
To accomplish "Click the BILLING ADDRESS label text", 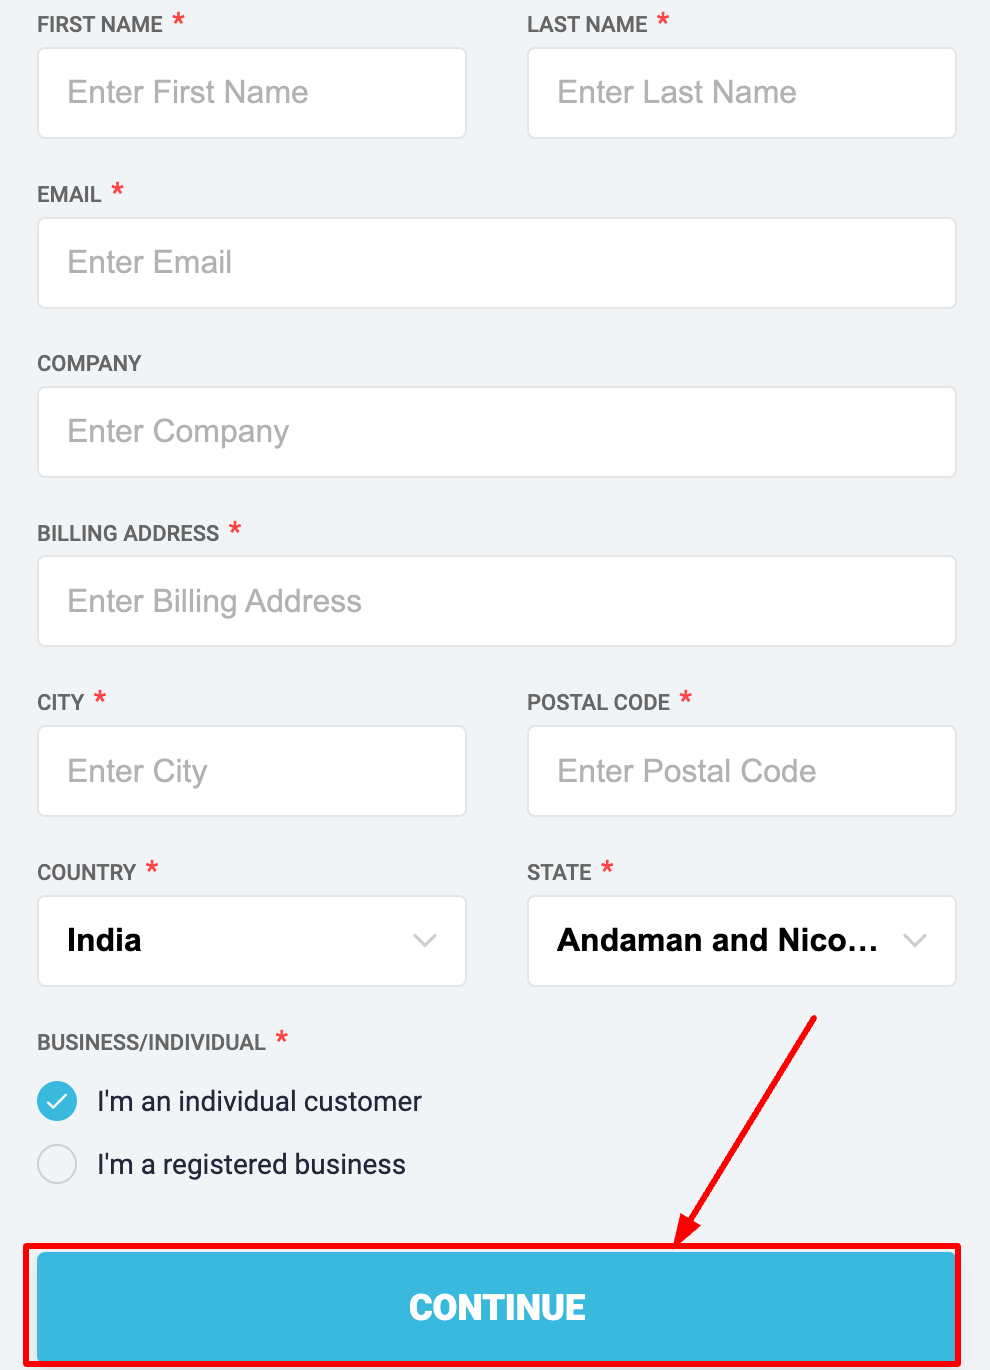I will 128,534.
